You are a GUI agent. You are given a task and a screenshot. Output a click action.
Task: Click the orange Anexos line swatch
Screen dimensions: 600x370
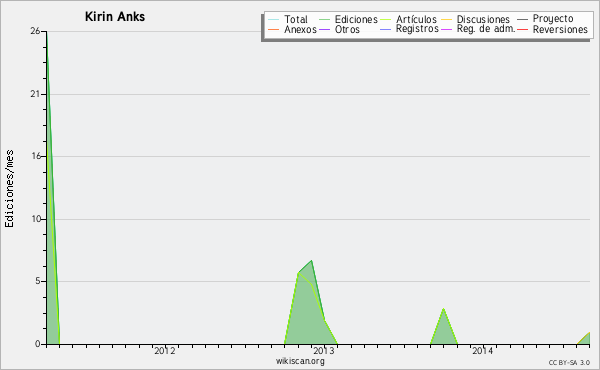click(274, 29)
